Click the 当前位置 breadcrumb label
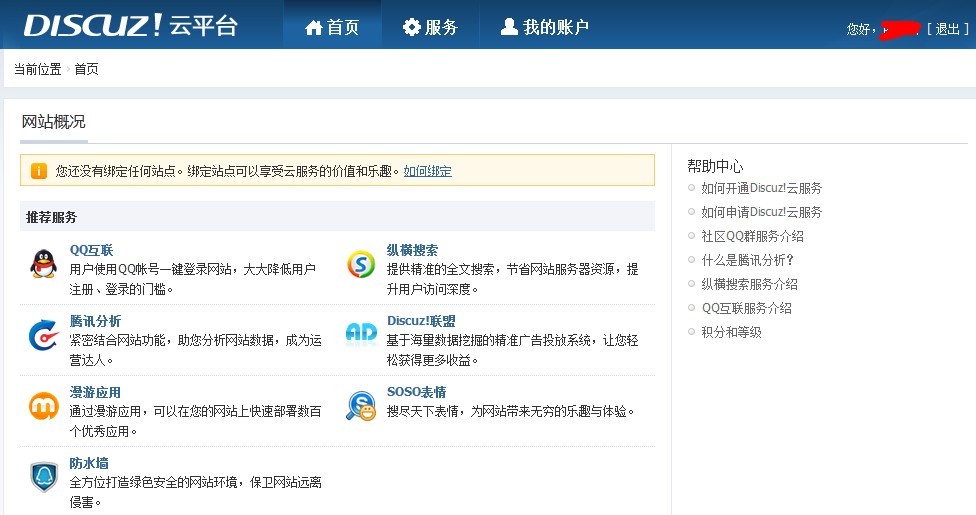 pos(38,69)
